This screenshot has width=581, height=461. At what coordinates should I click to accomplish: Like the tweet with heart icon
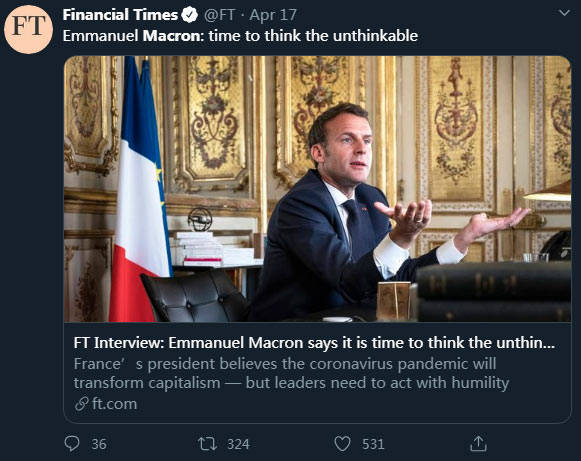(x=342, y=443)
